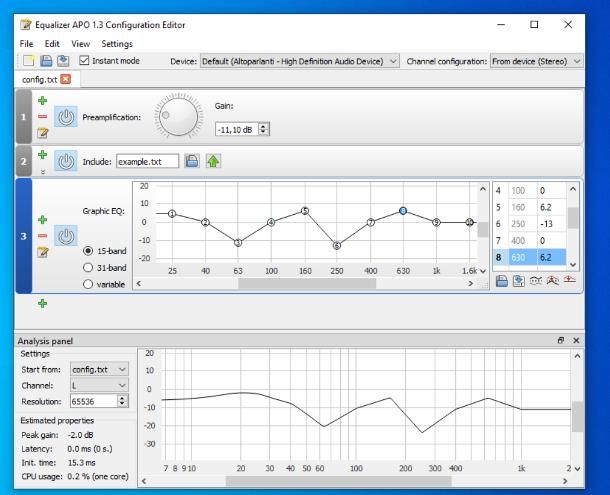Open the View menu
Screen dimensions: 610x495
(81, 44)
